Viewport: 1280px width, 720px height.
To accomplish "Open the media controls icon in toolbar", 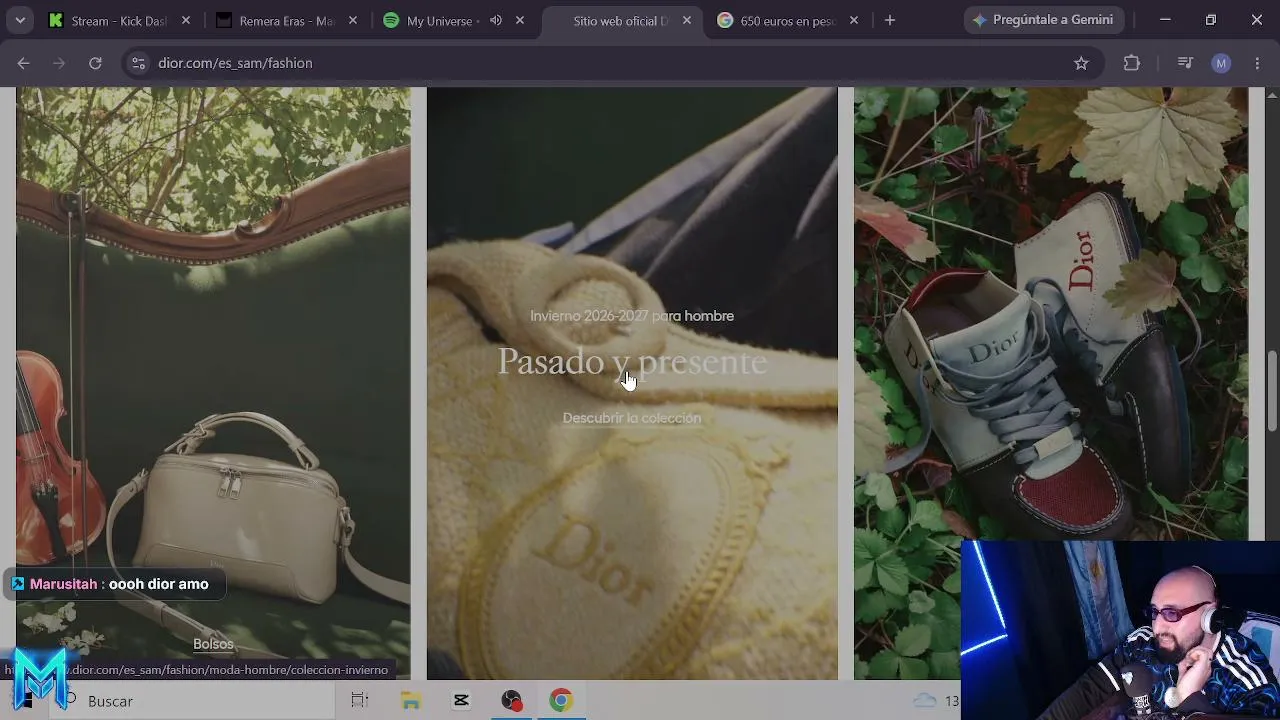I will point(1185,63).
